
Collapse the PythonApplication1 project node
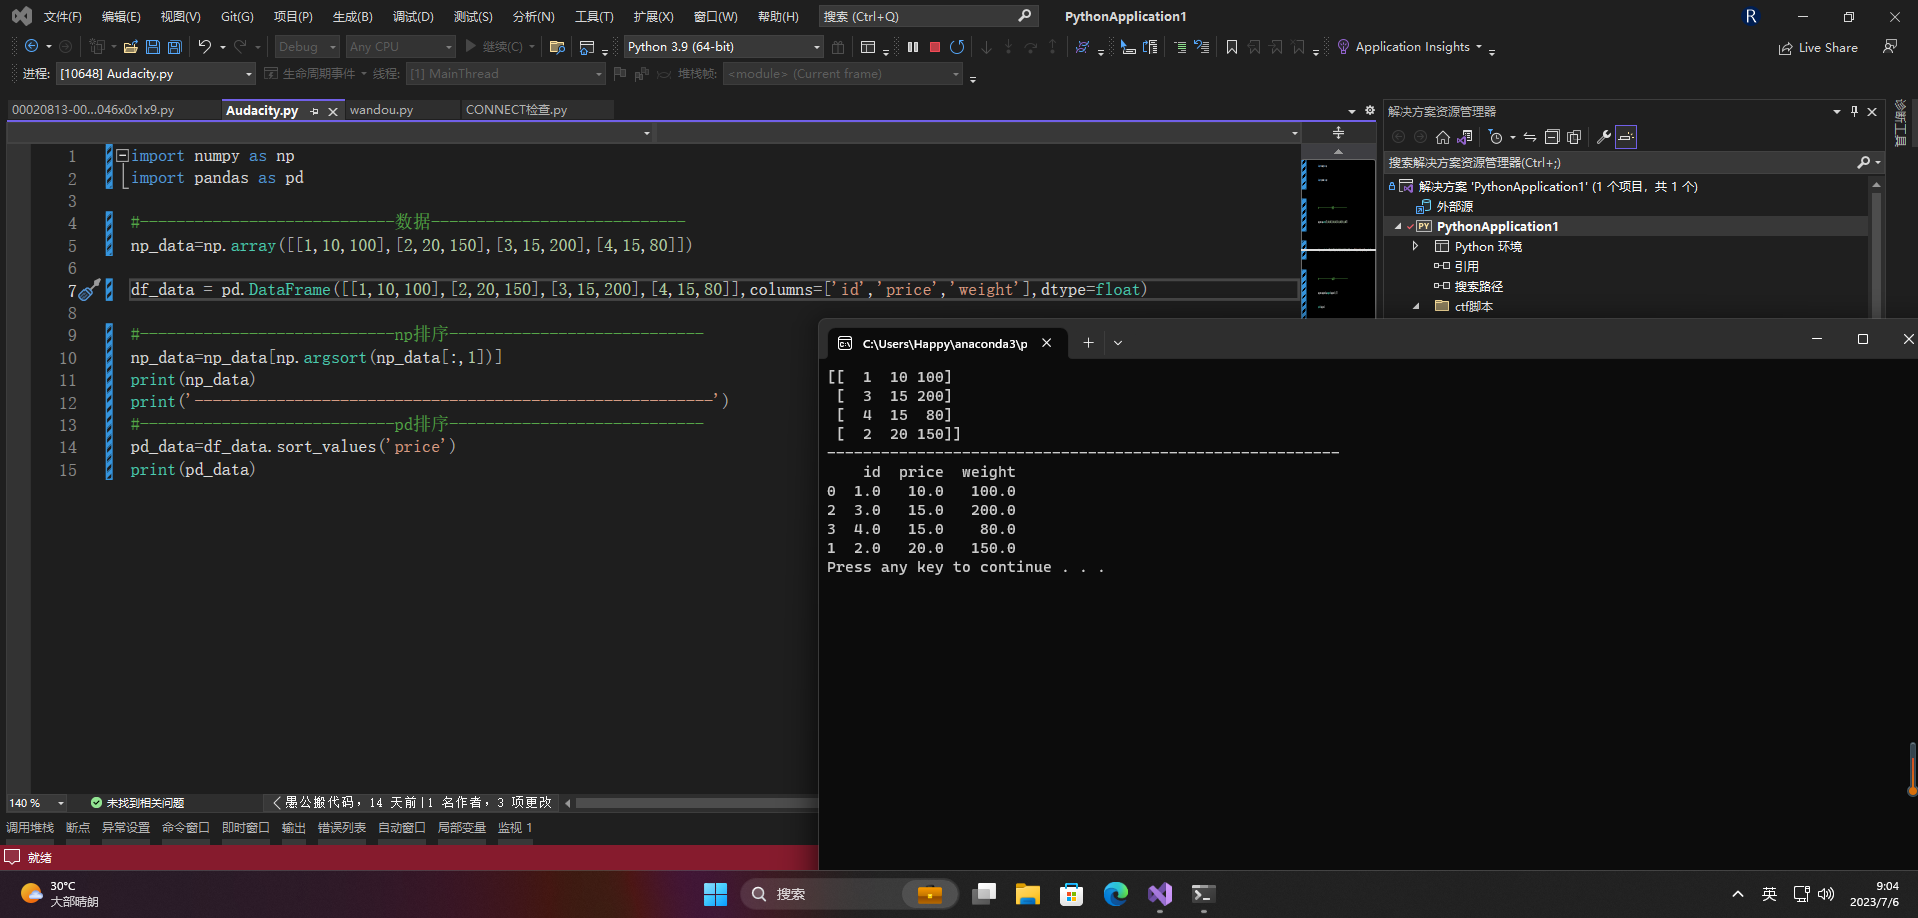(x=1398, y=226)
